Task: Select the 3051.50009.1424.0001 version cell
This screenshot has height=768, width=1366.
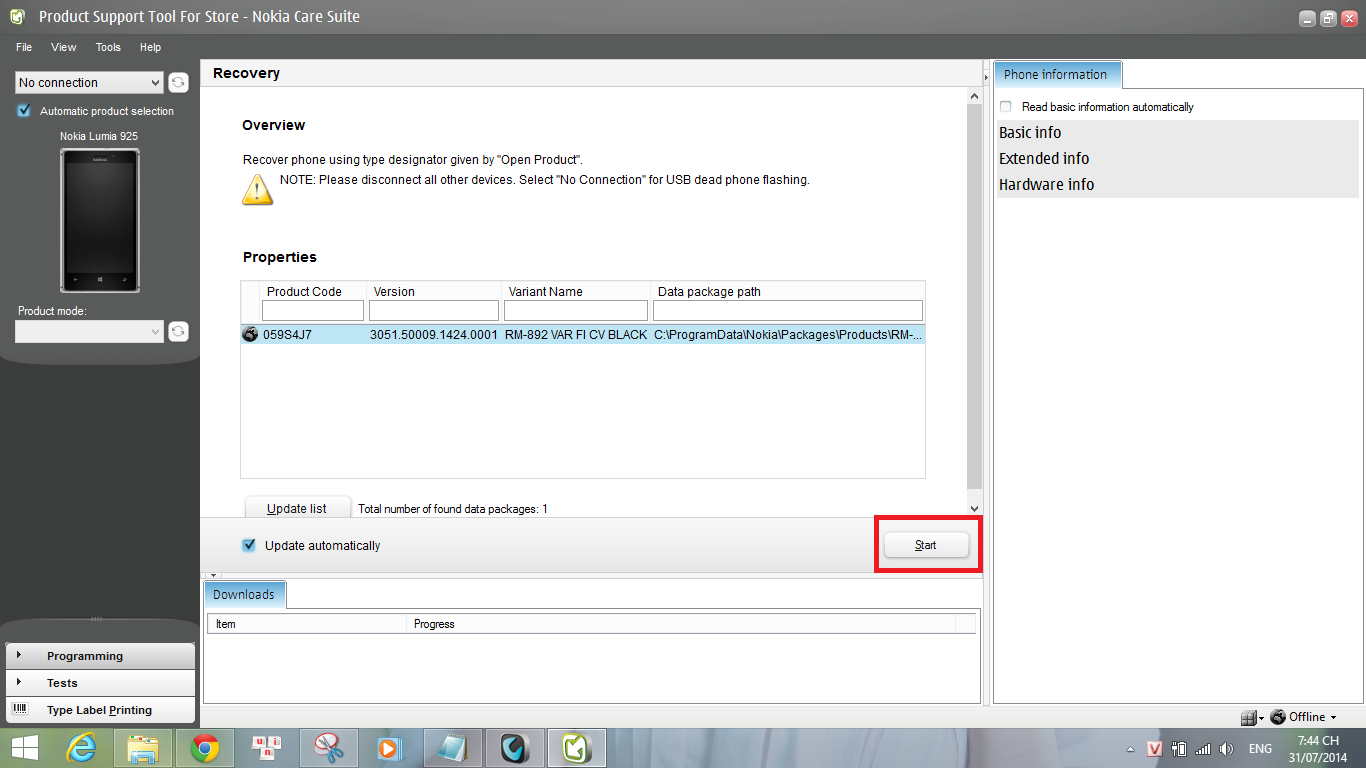Action: [434, 335]
